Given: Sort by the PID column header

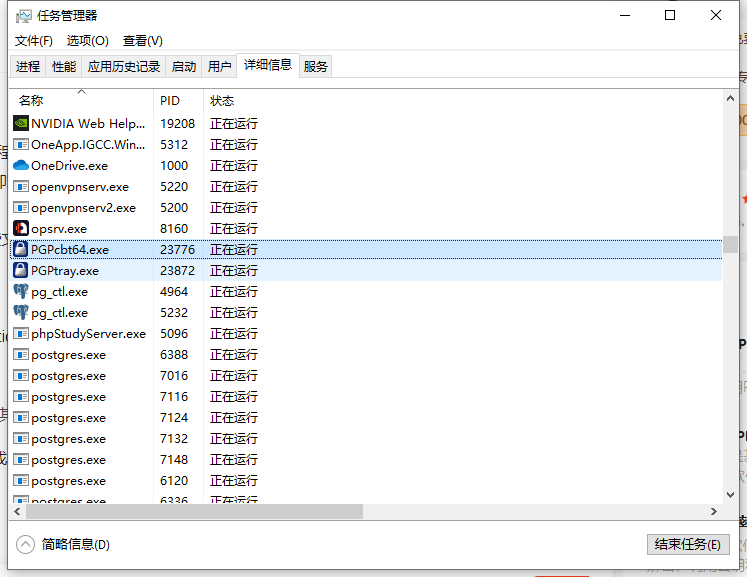Looking at the screenshot, I should [170, 101].
